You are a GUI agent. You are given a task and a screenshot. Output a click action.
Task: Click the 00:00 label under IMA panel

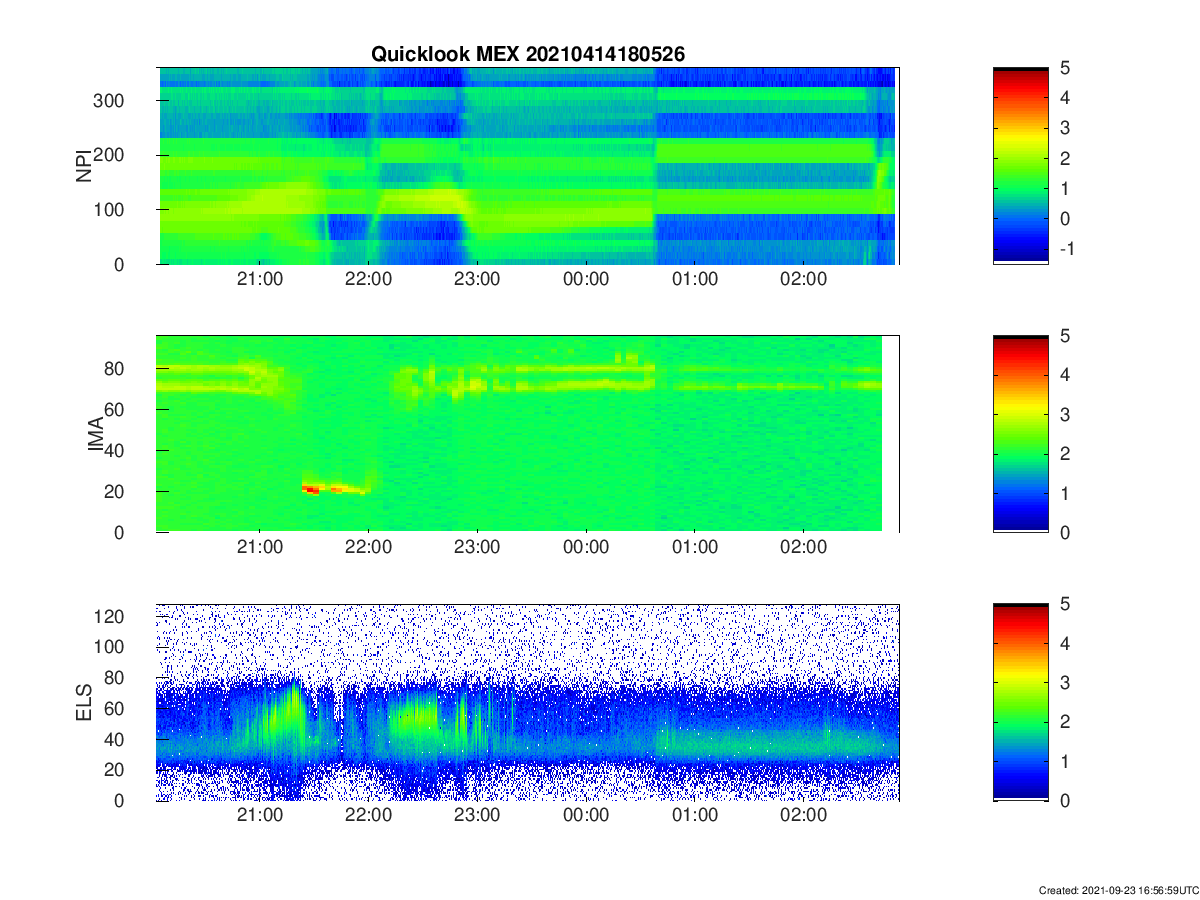[586, 547]
